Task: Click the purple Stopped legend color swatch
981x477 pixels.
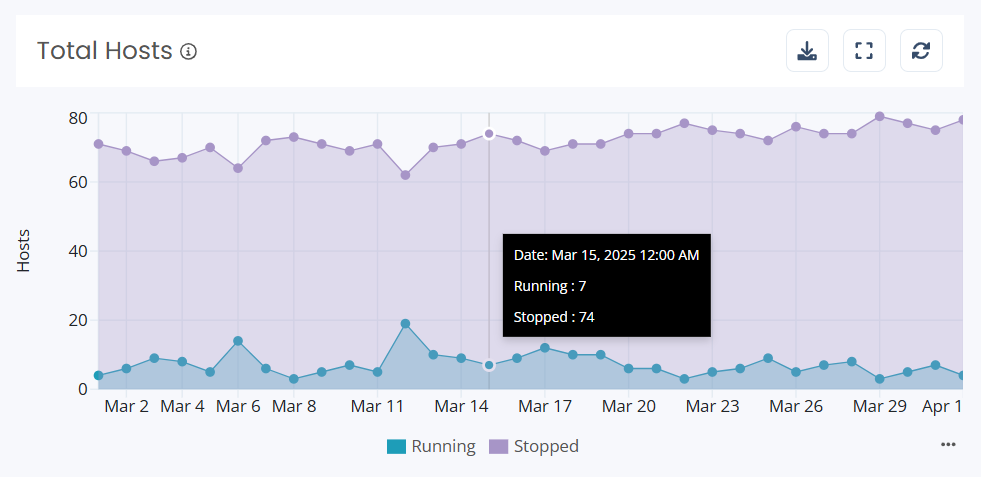Action: (498, 446)
